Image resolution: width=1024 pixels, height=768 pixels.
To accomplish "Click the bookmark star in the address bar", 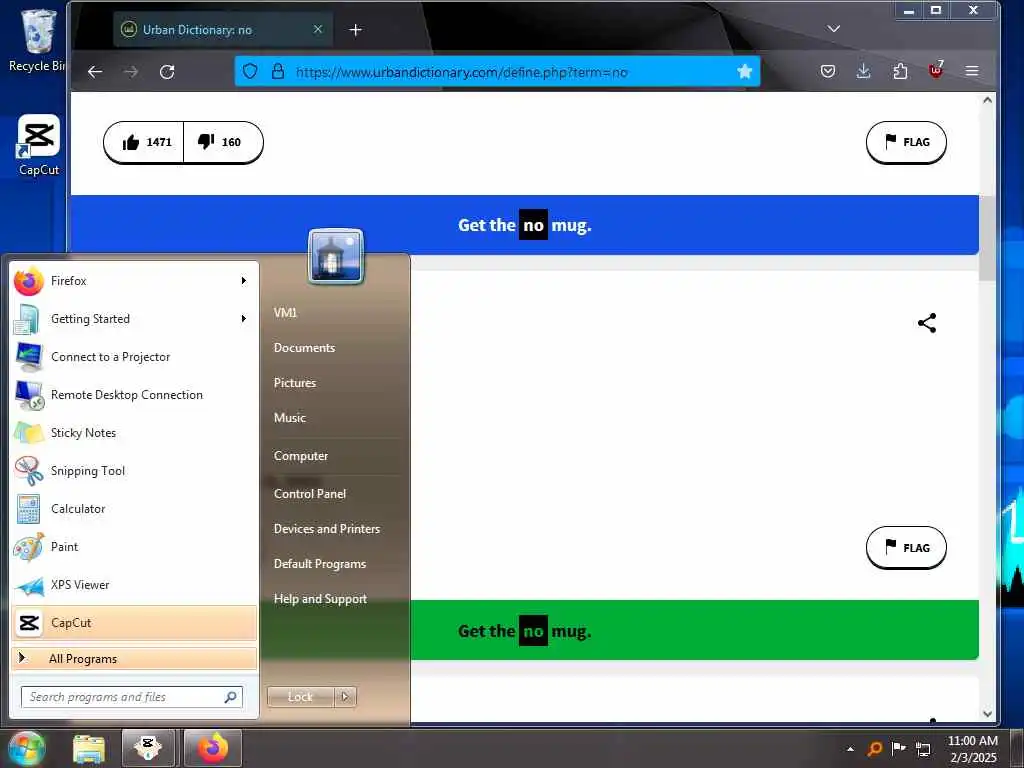I will click(744, 72).
